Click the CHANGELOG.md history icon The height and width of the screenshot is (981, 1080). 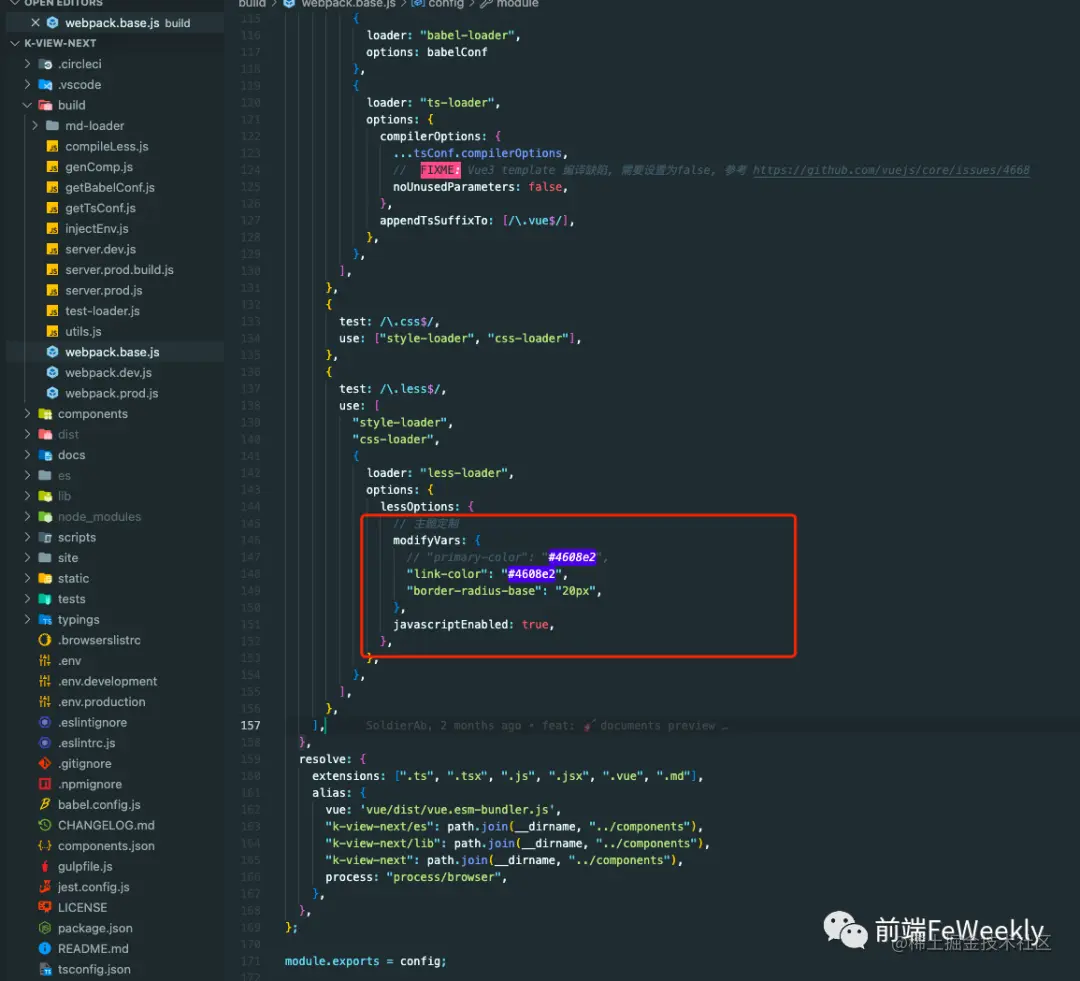click(x=45, y=825)
